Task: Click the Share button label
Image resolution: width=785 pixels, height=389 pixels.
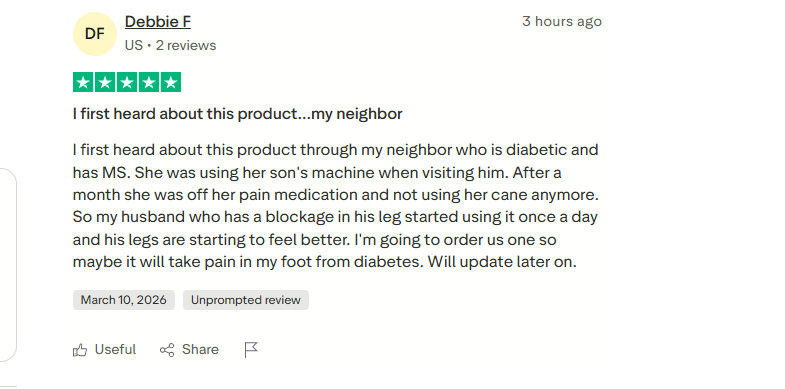Action: pyautogui.click(x=200, y=349)
